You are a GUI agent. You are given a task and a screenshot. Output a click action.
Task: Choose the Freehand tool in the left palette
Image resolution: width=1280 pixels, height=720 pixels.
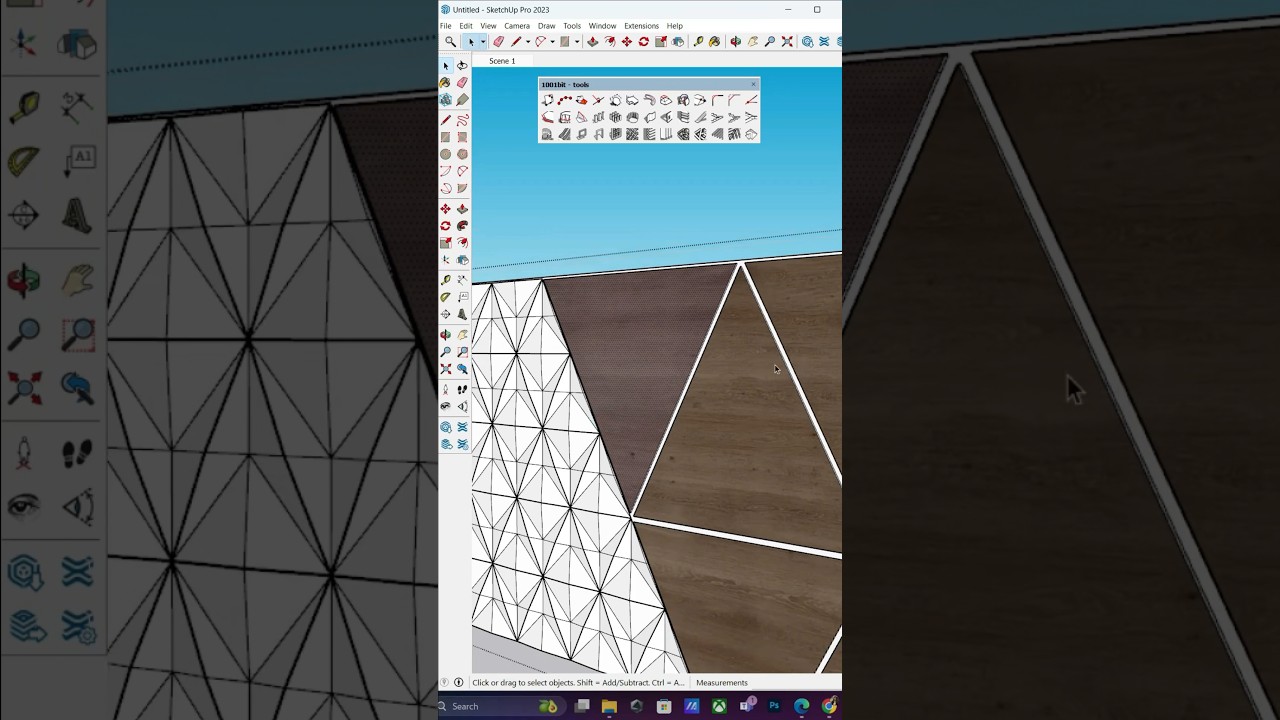[462, 120]
